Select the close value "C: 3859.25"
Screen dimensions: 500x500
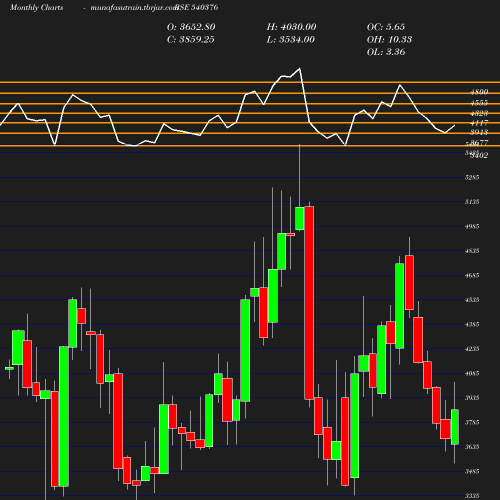(x=191, y=40)
